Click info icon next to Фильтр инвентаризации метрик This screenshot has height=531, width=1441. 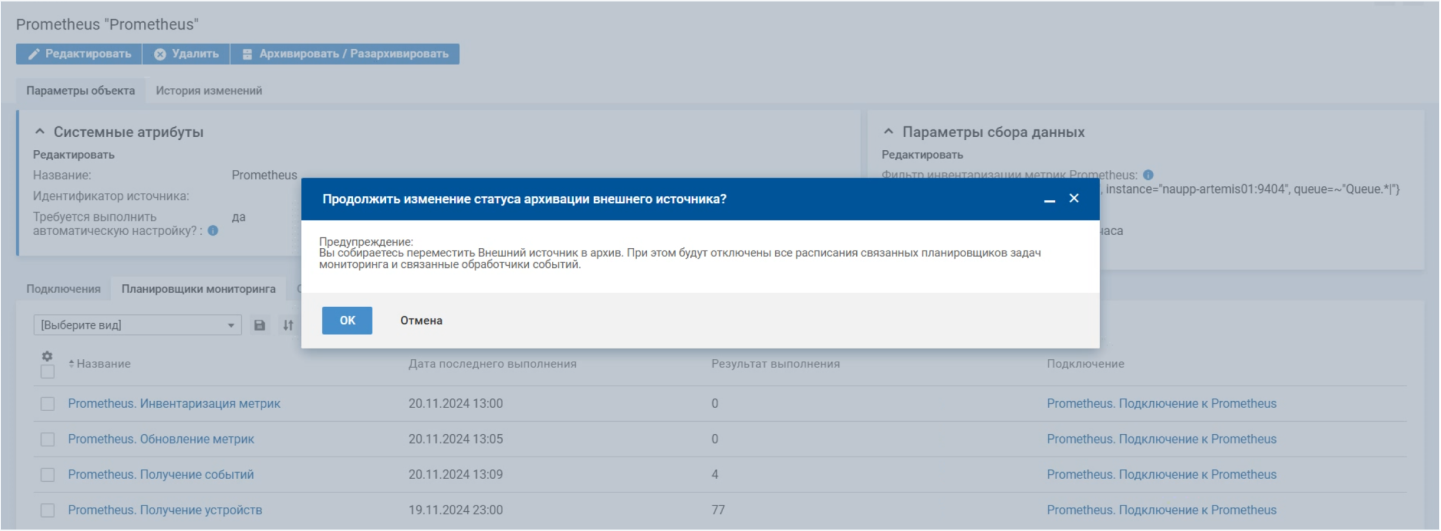pyautogui.click(x=1148, y=175)
